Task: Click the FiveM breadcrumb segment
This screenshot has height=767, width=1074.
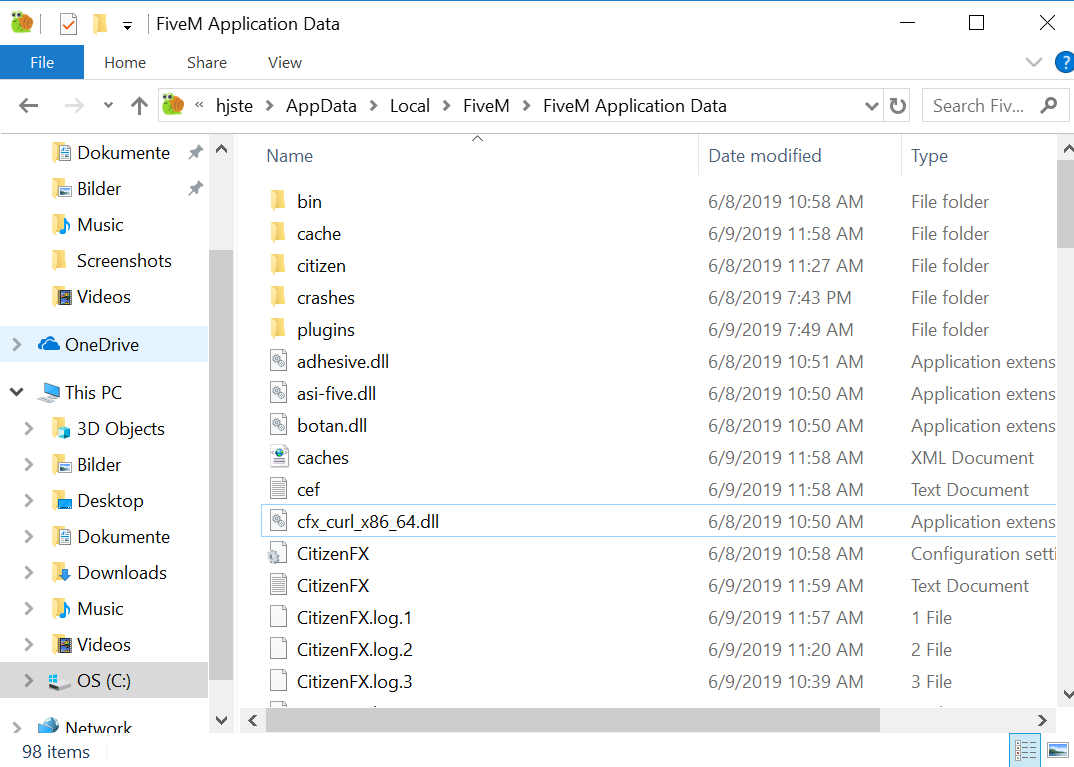Action: click(x=486, y=106)
